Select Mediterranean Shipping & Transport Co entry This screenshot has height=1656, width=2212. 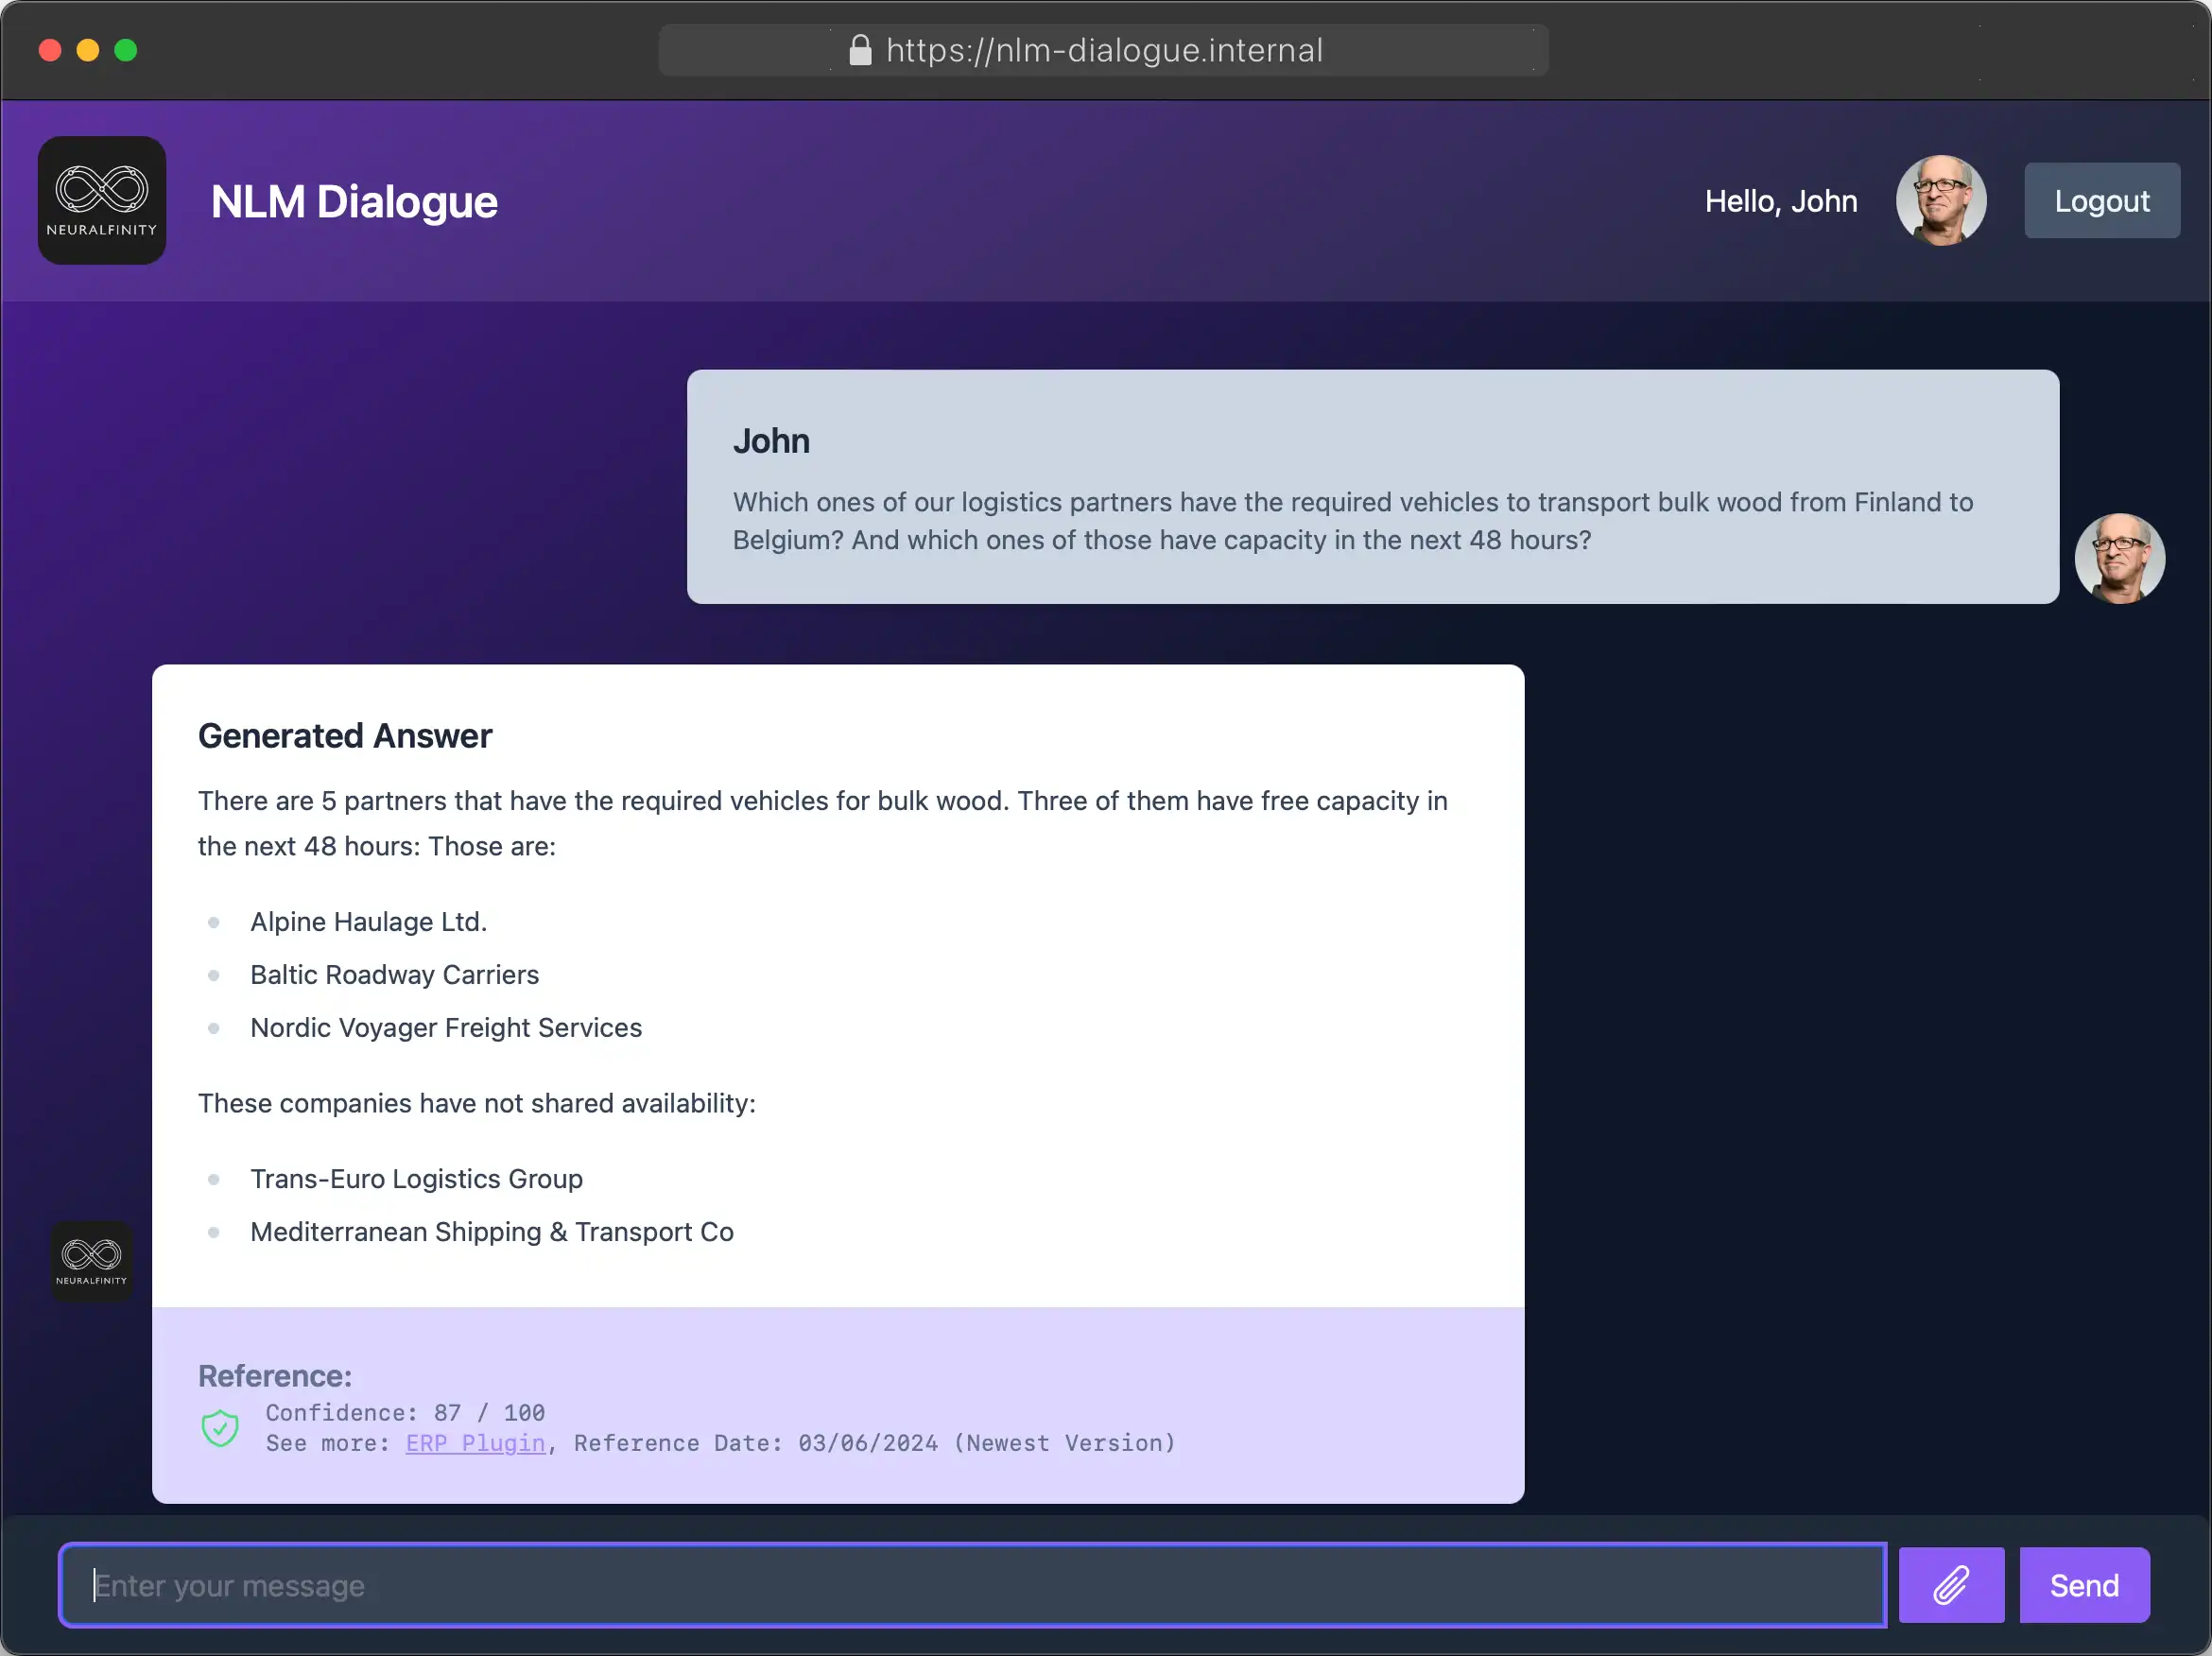pos(492,1232)
